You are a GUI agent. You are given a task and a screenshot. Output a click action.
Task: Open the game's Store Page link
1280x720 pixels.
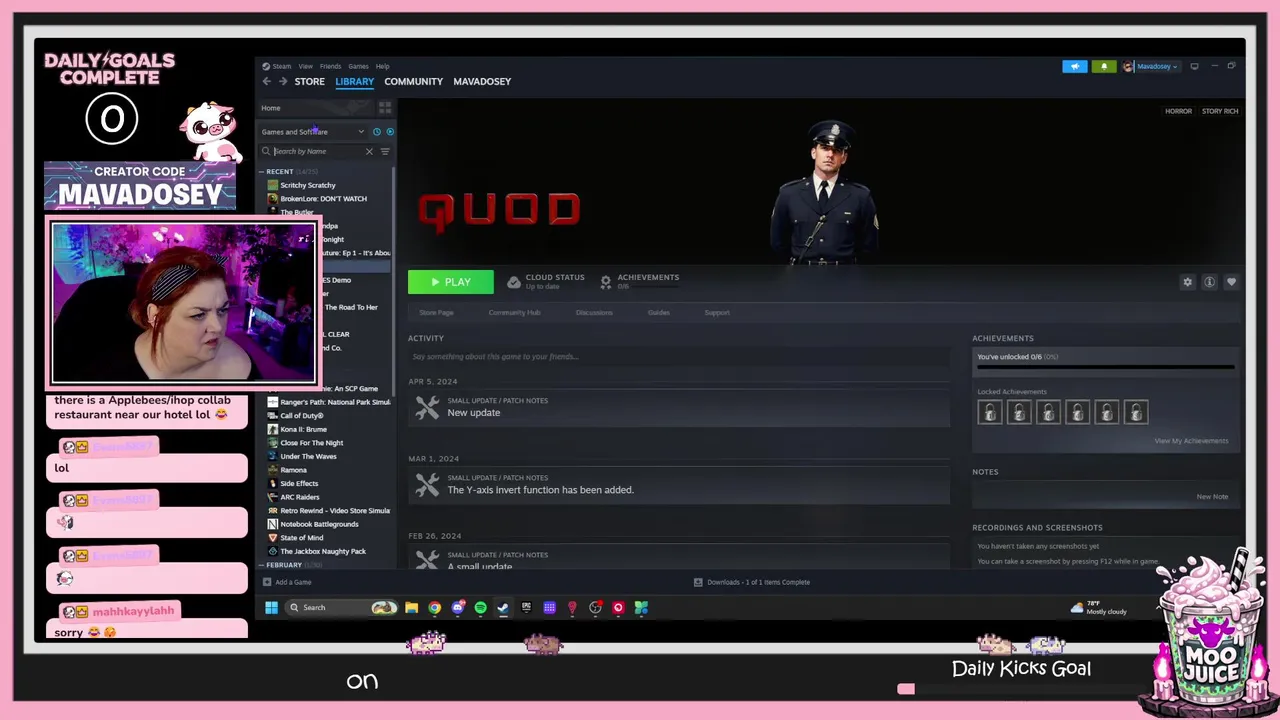click(436, 313)
